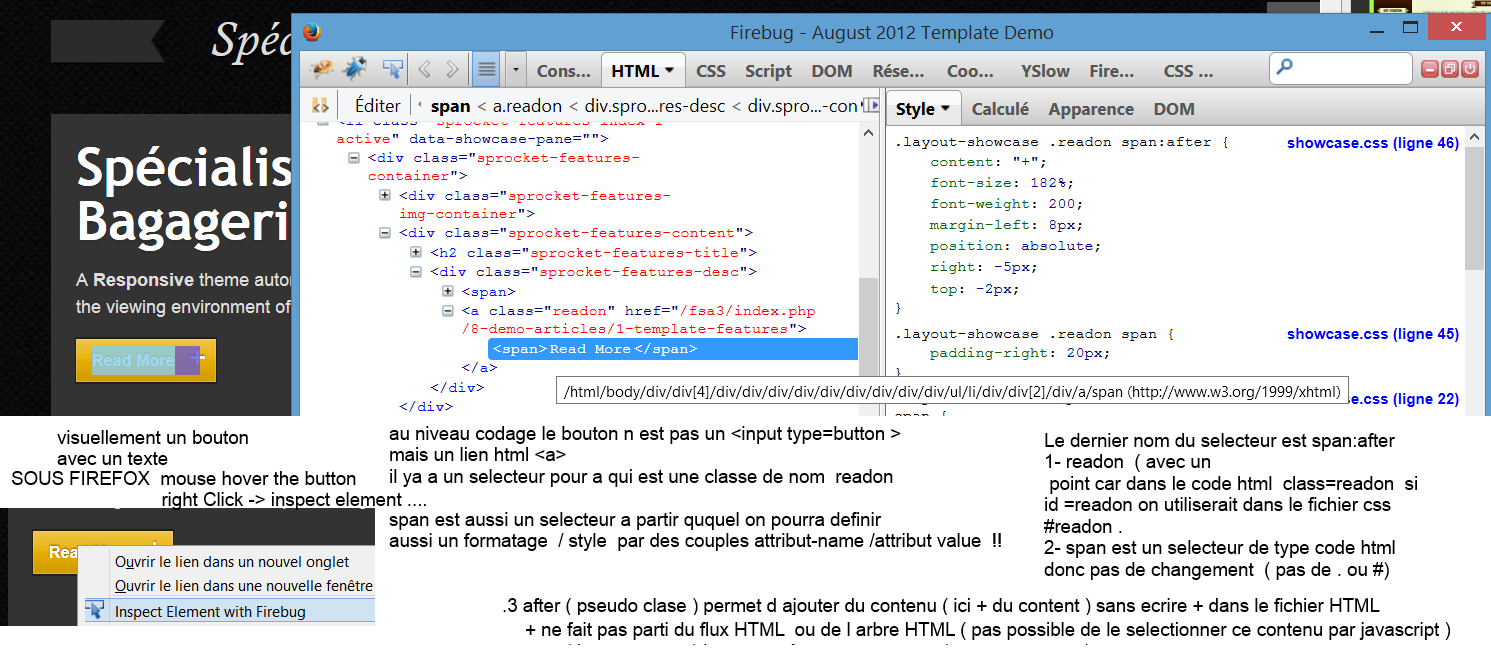Collapse the sprocket-features-container div node
The height and width of the screenshot is (652, 1491).
pyautogui.click(x=354, y=158)
